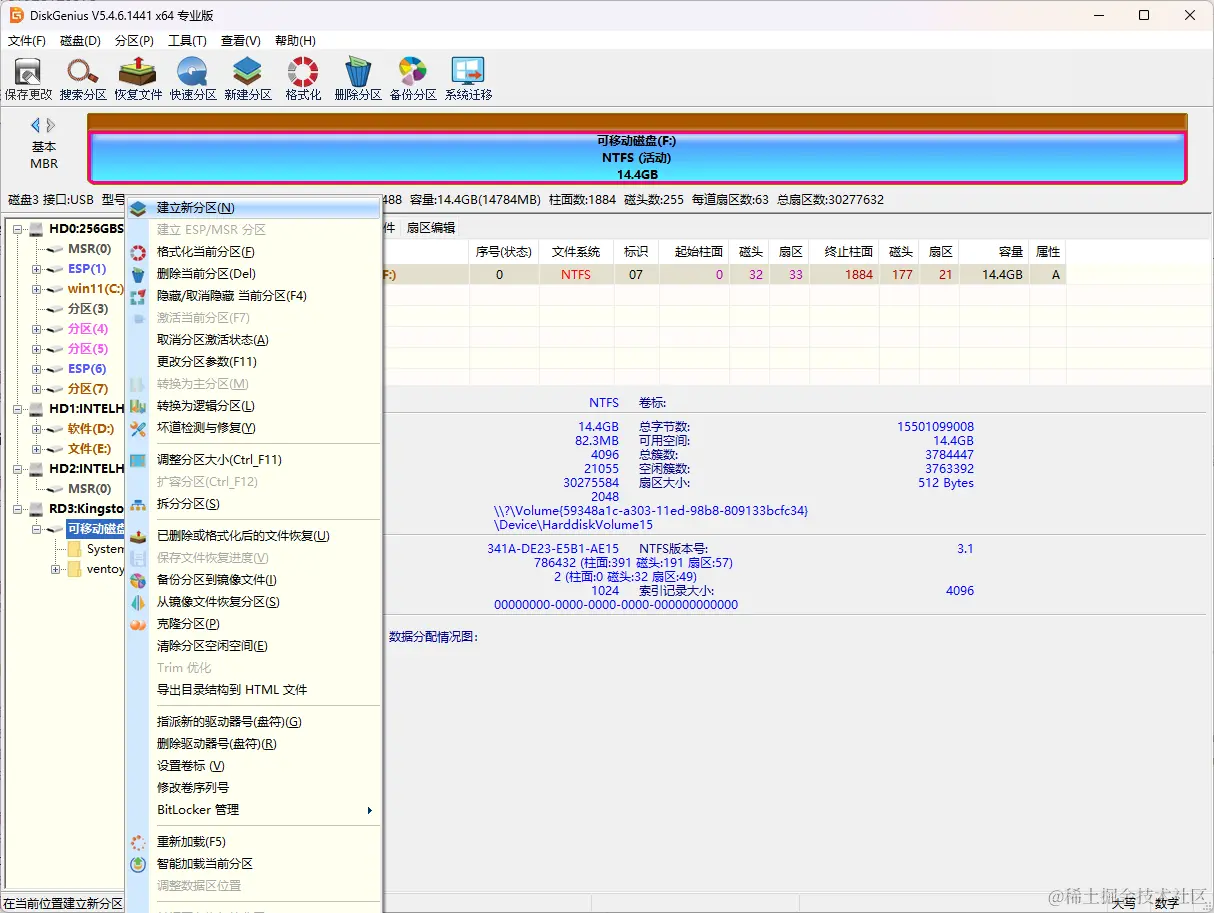Click the DiskGenius title bar logo
The width and height of the screenshot is (1214, 913).
tap(16, 15)
